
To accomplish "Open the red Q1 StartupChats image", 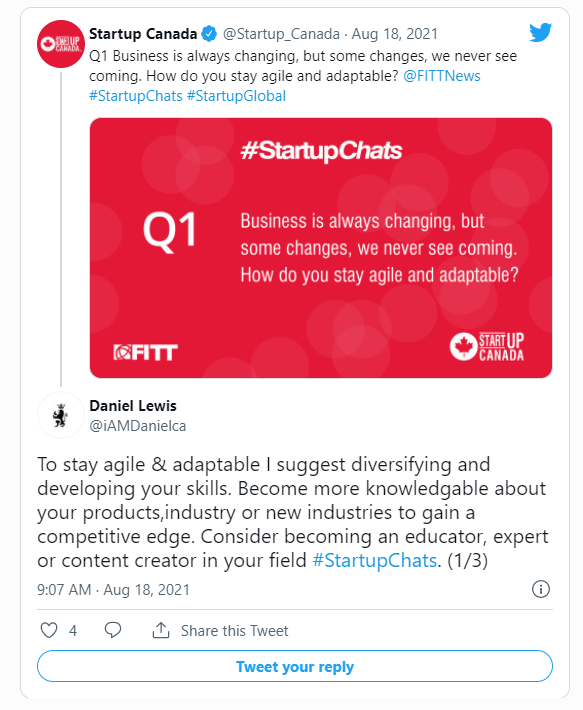I will point(321,248).
